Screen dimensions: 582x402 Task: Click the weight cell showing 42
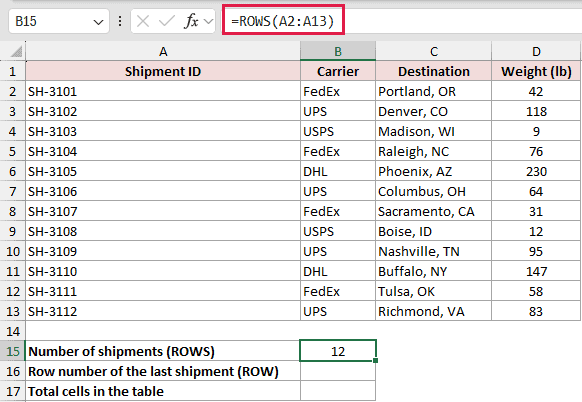tap(536, 91)
